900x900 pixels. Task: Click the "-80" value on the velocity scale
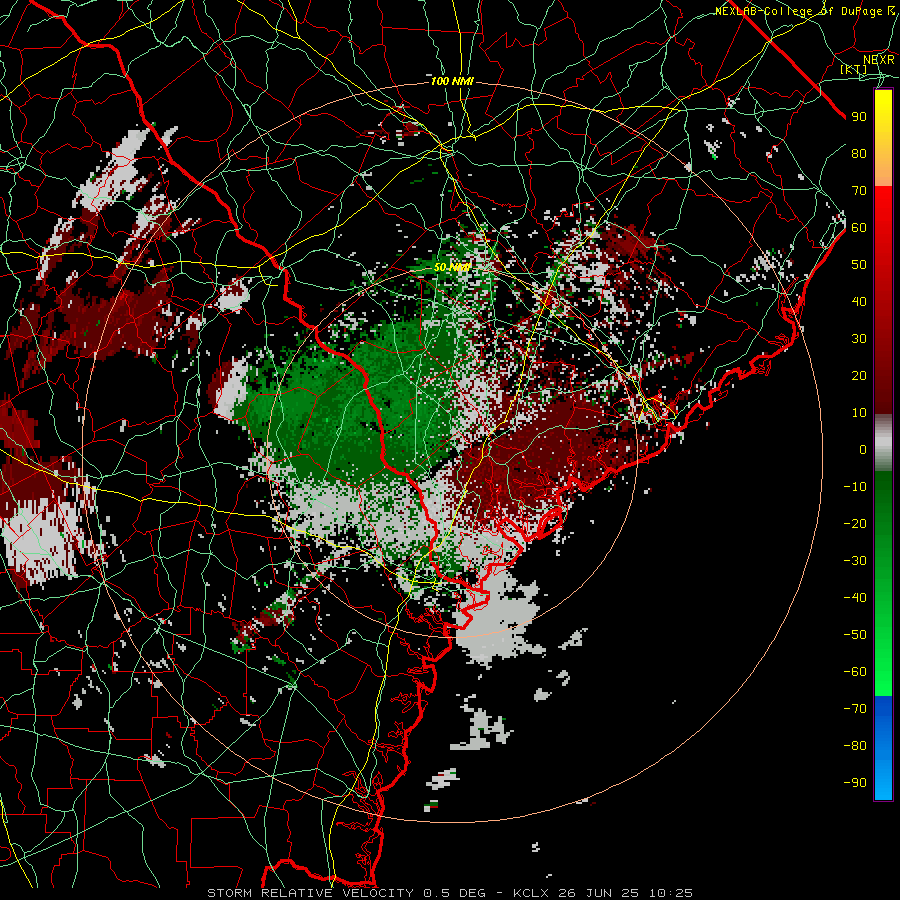[x=855, y=746]
